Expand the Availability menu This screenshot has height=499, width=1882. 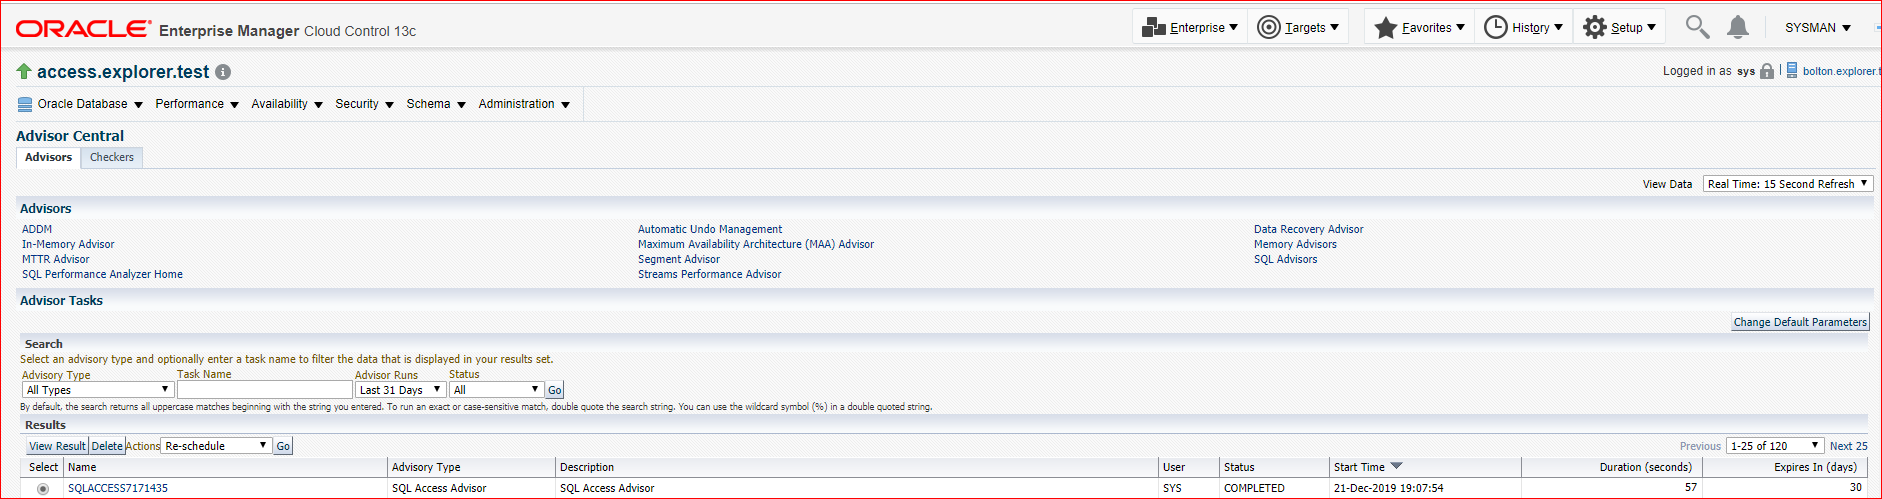[x=287, y=104]
